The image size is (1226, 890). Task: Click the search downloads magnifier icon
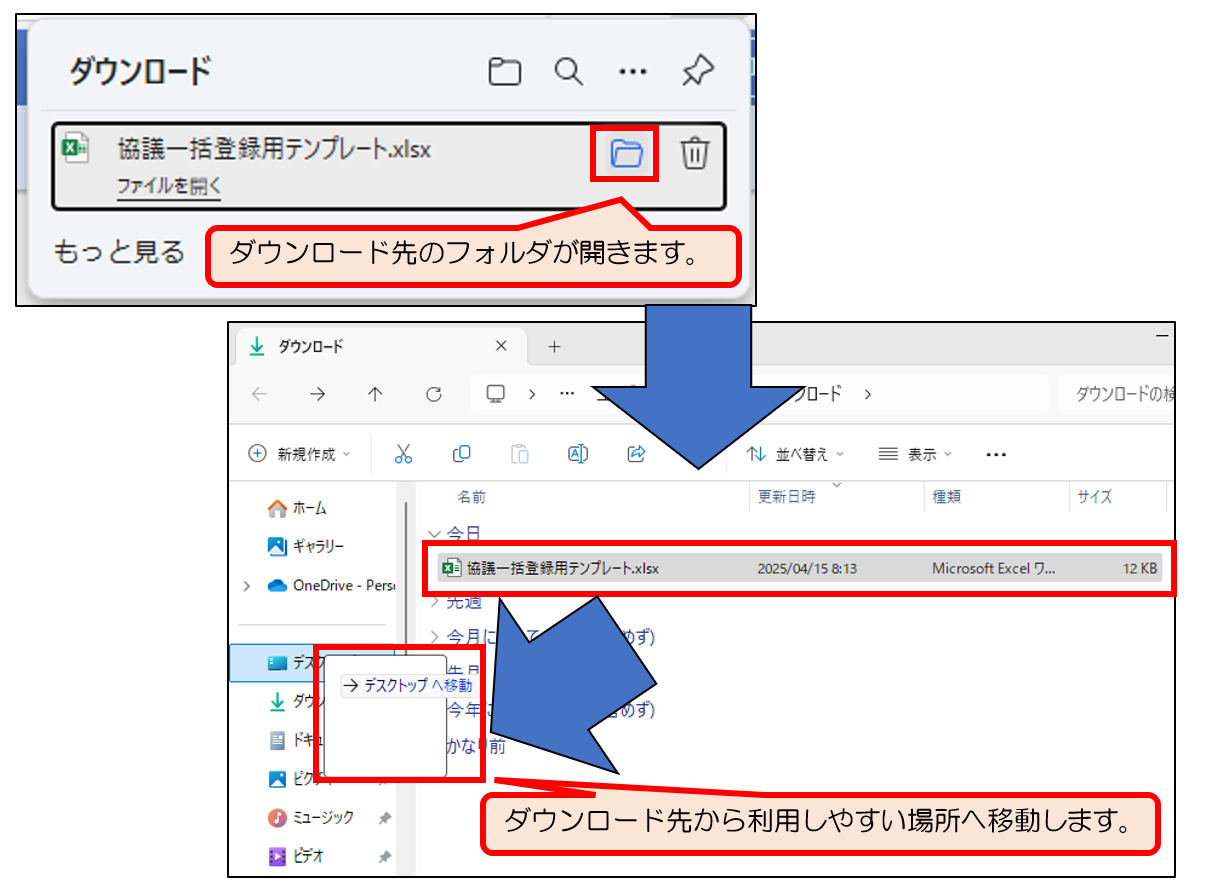coord(569,72)
